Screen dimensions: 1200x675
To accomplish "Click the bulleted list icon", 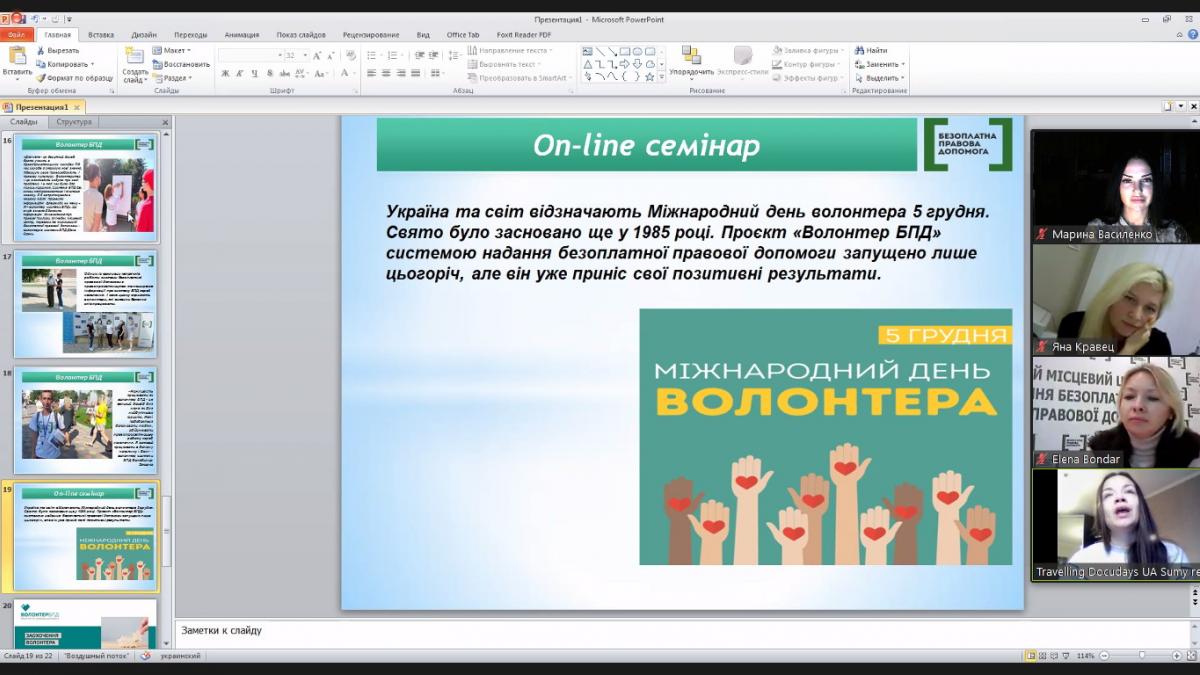I will [373, 56].
